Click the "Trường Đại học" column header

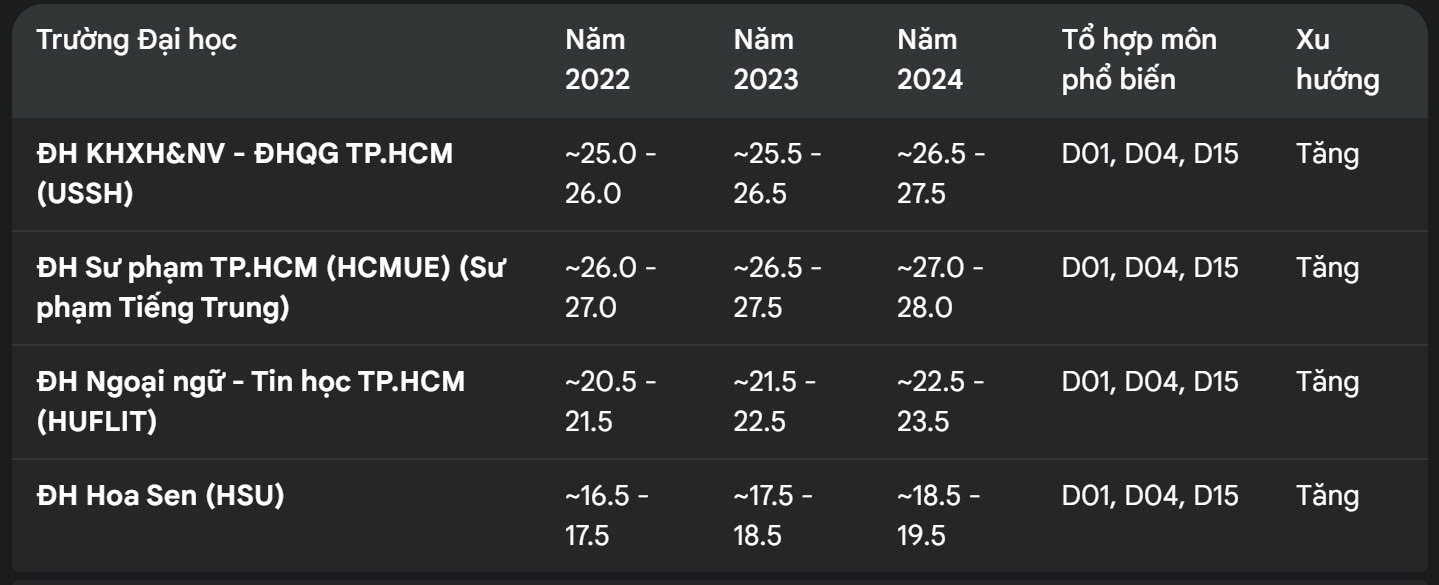coord(137,40)
